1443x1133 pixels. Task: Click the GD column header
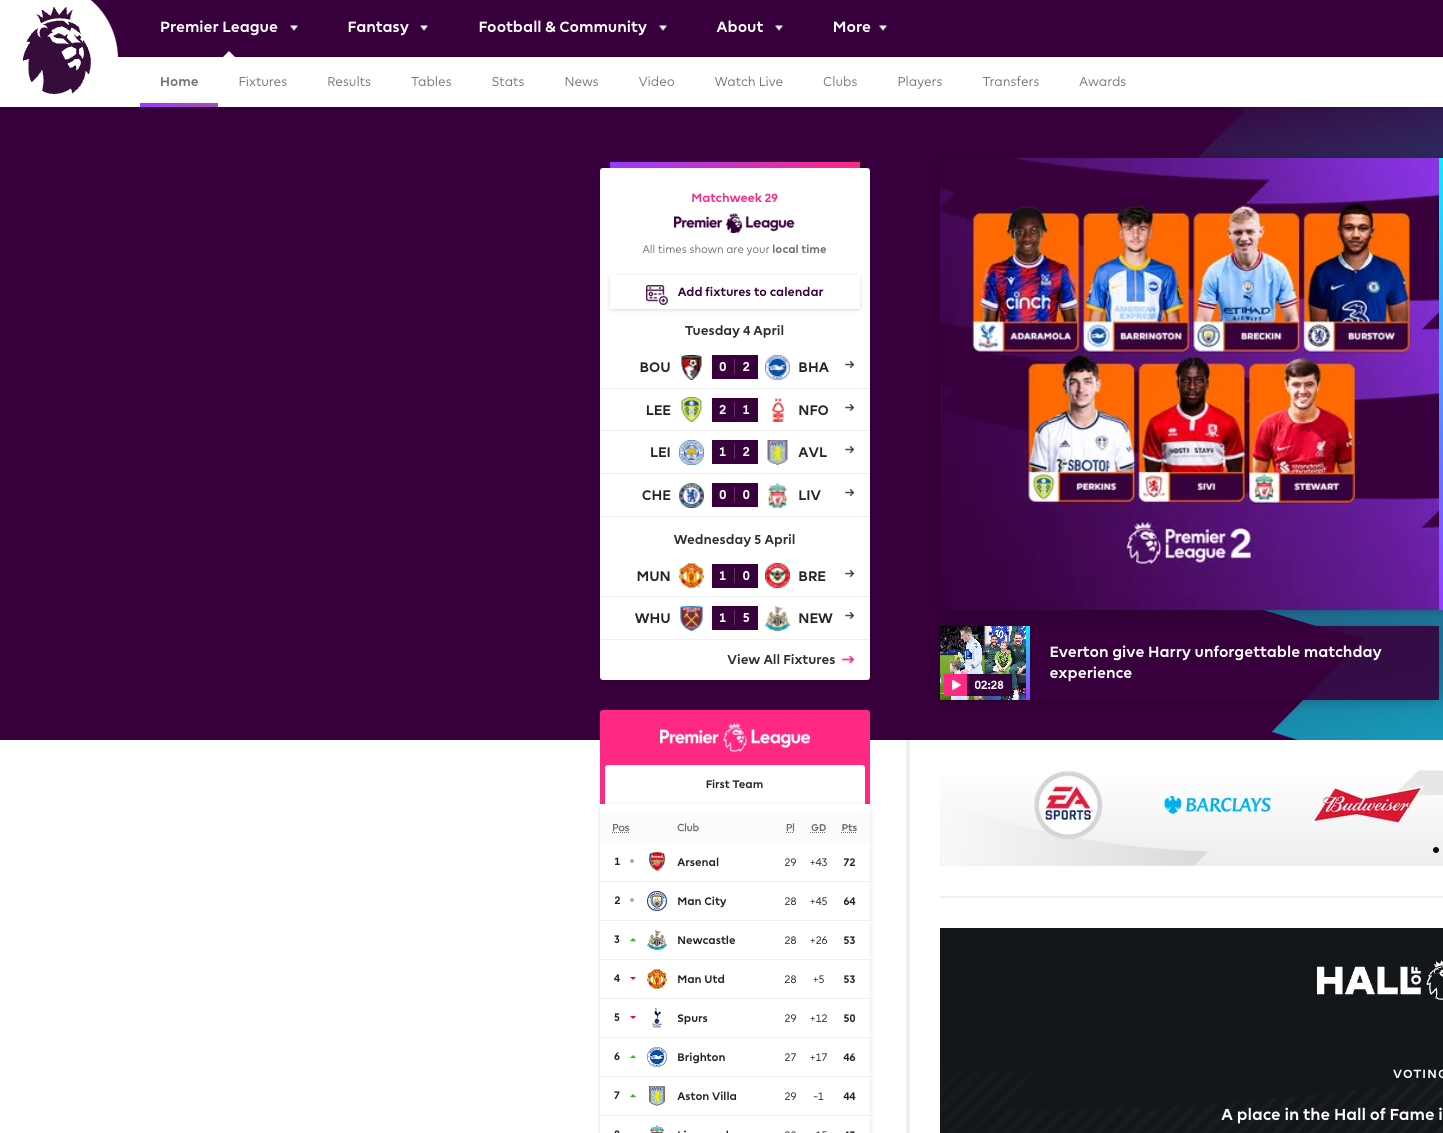point(818,828)
